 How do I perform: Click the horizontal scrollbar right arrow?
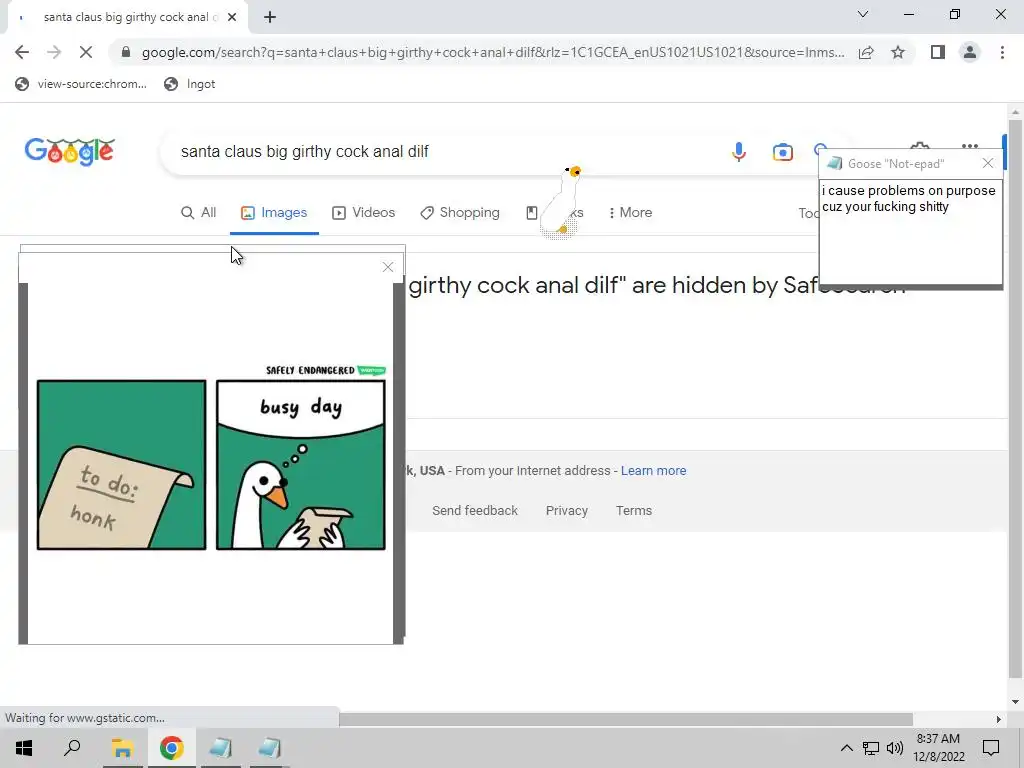tap(999, 719)
